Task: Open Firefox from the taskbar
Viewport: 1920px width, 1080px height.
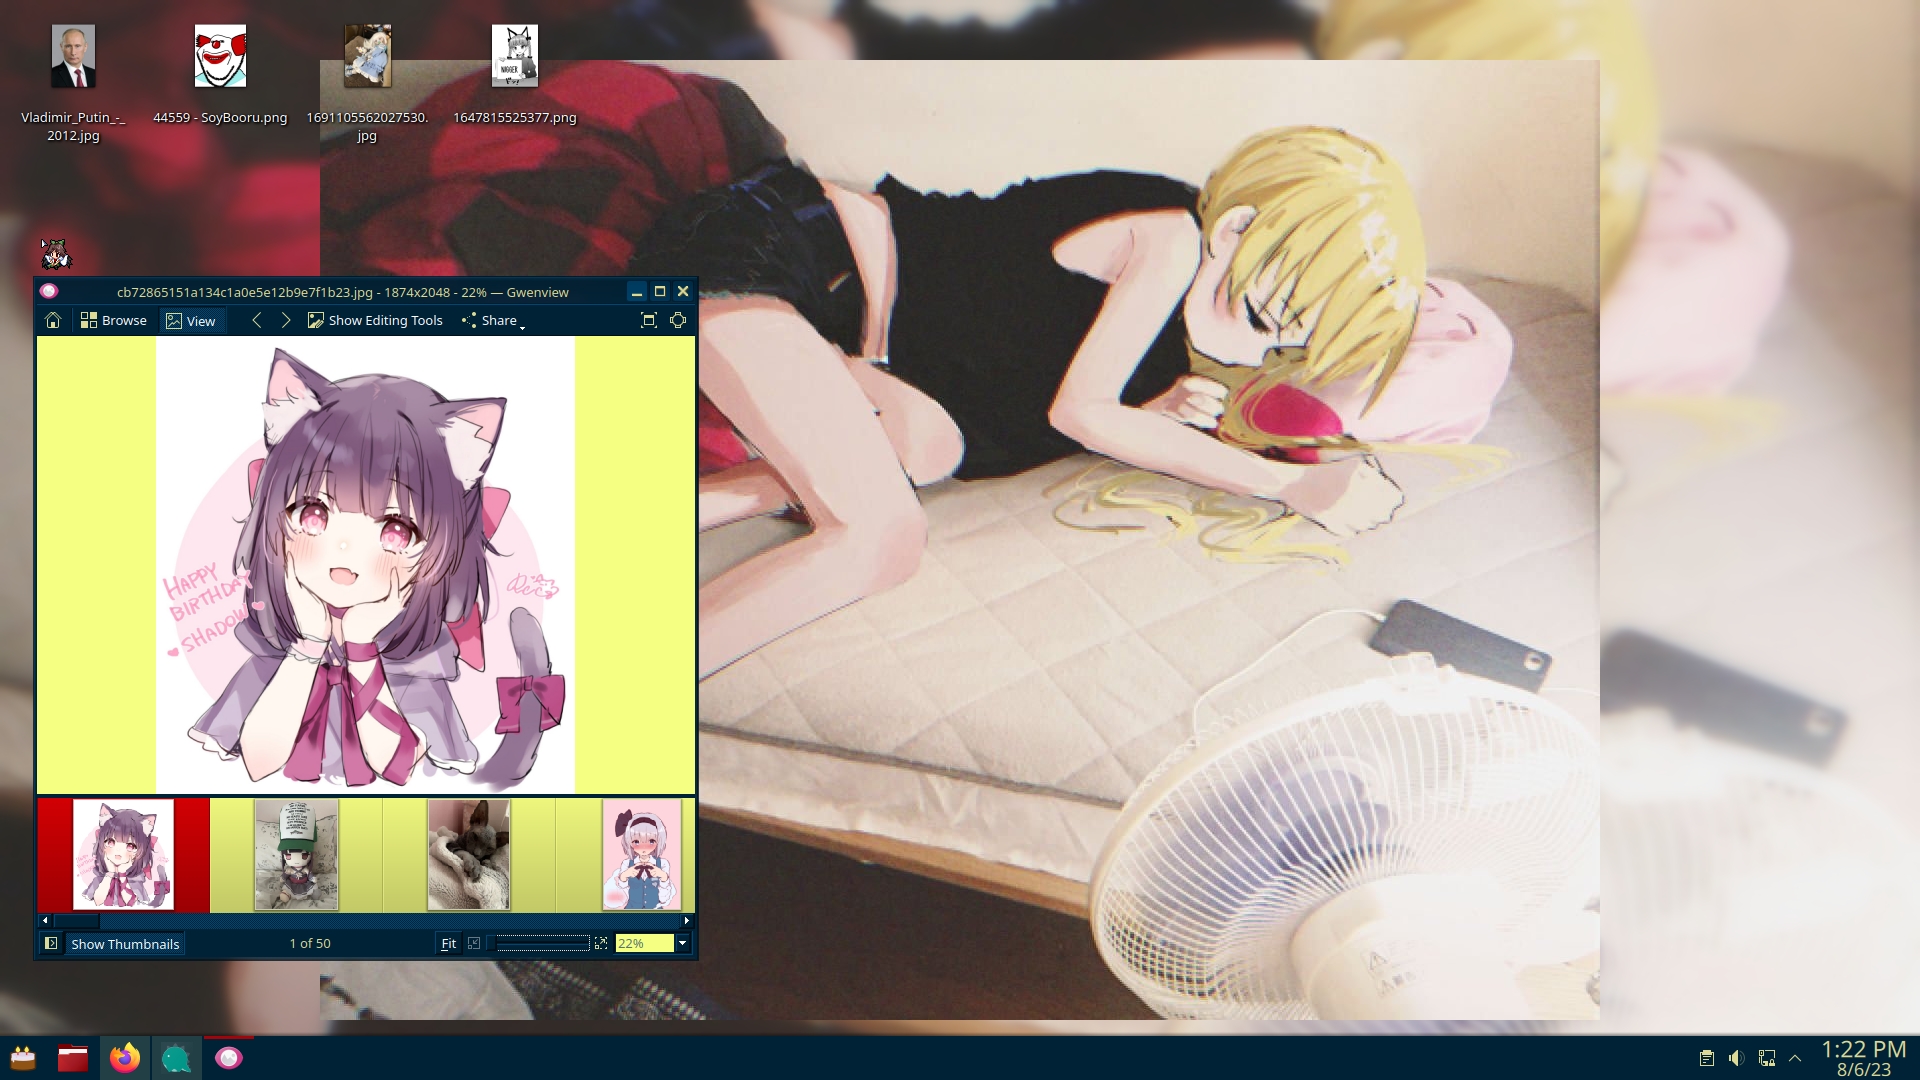Action: pyautogui.click(x=125, y=1057)
